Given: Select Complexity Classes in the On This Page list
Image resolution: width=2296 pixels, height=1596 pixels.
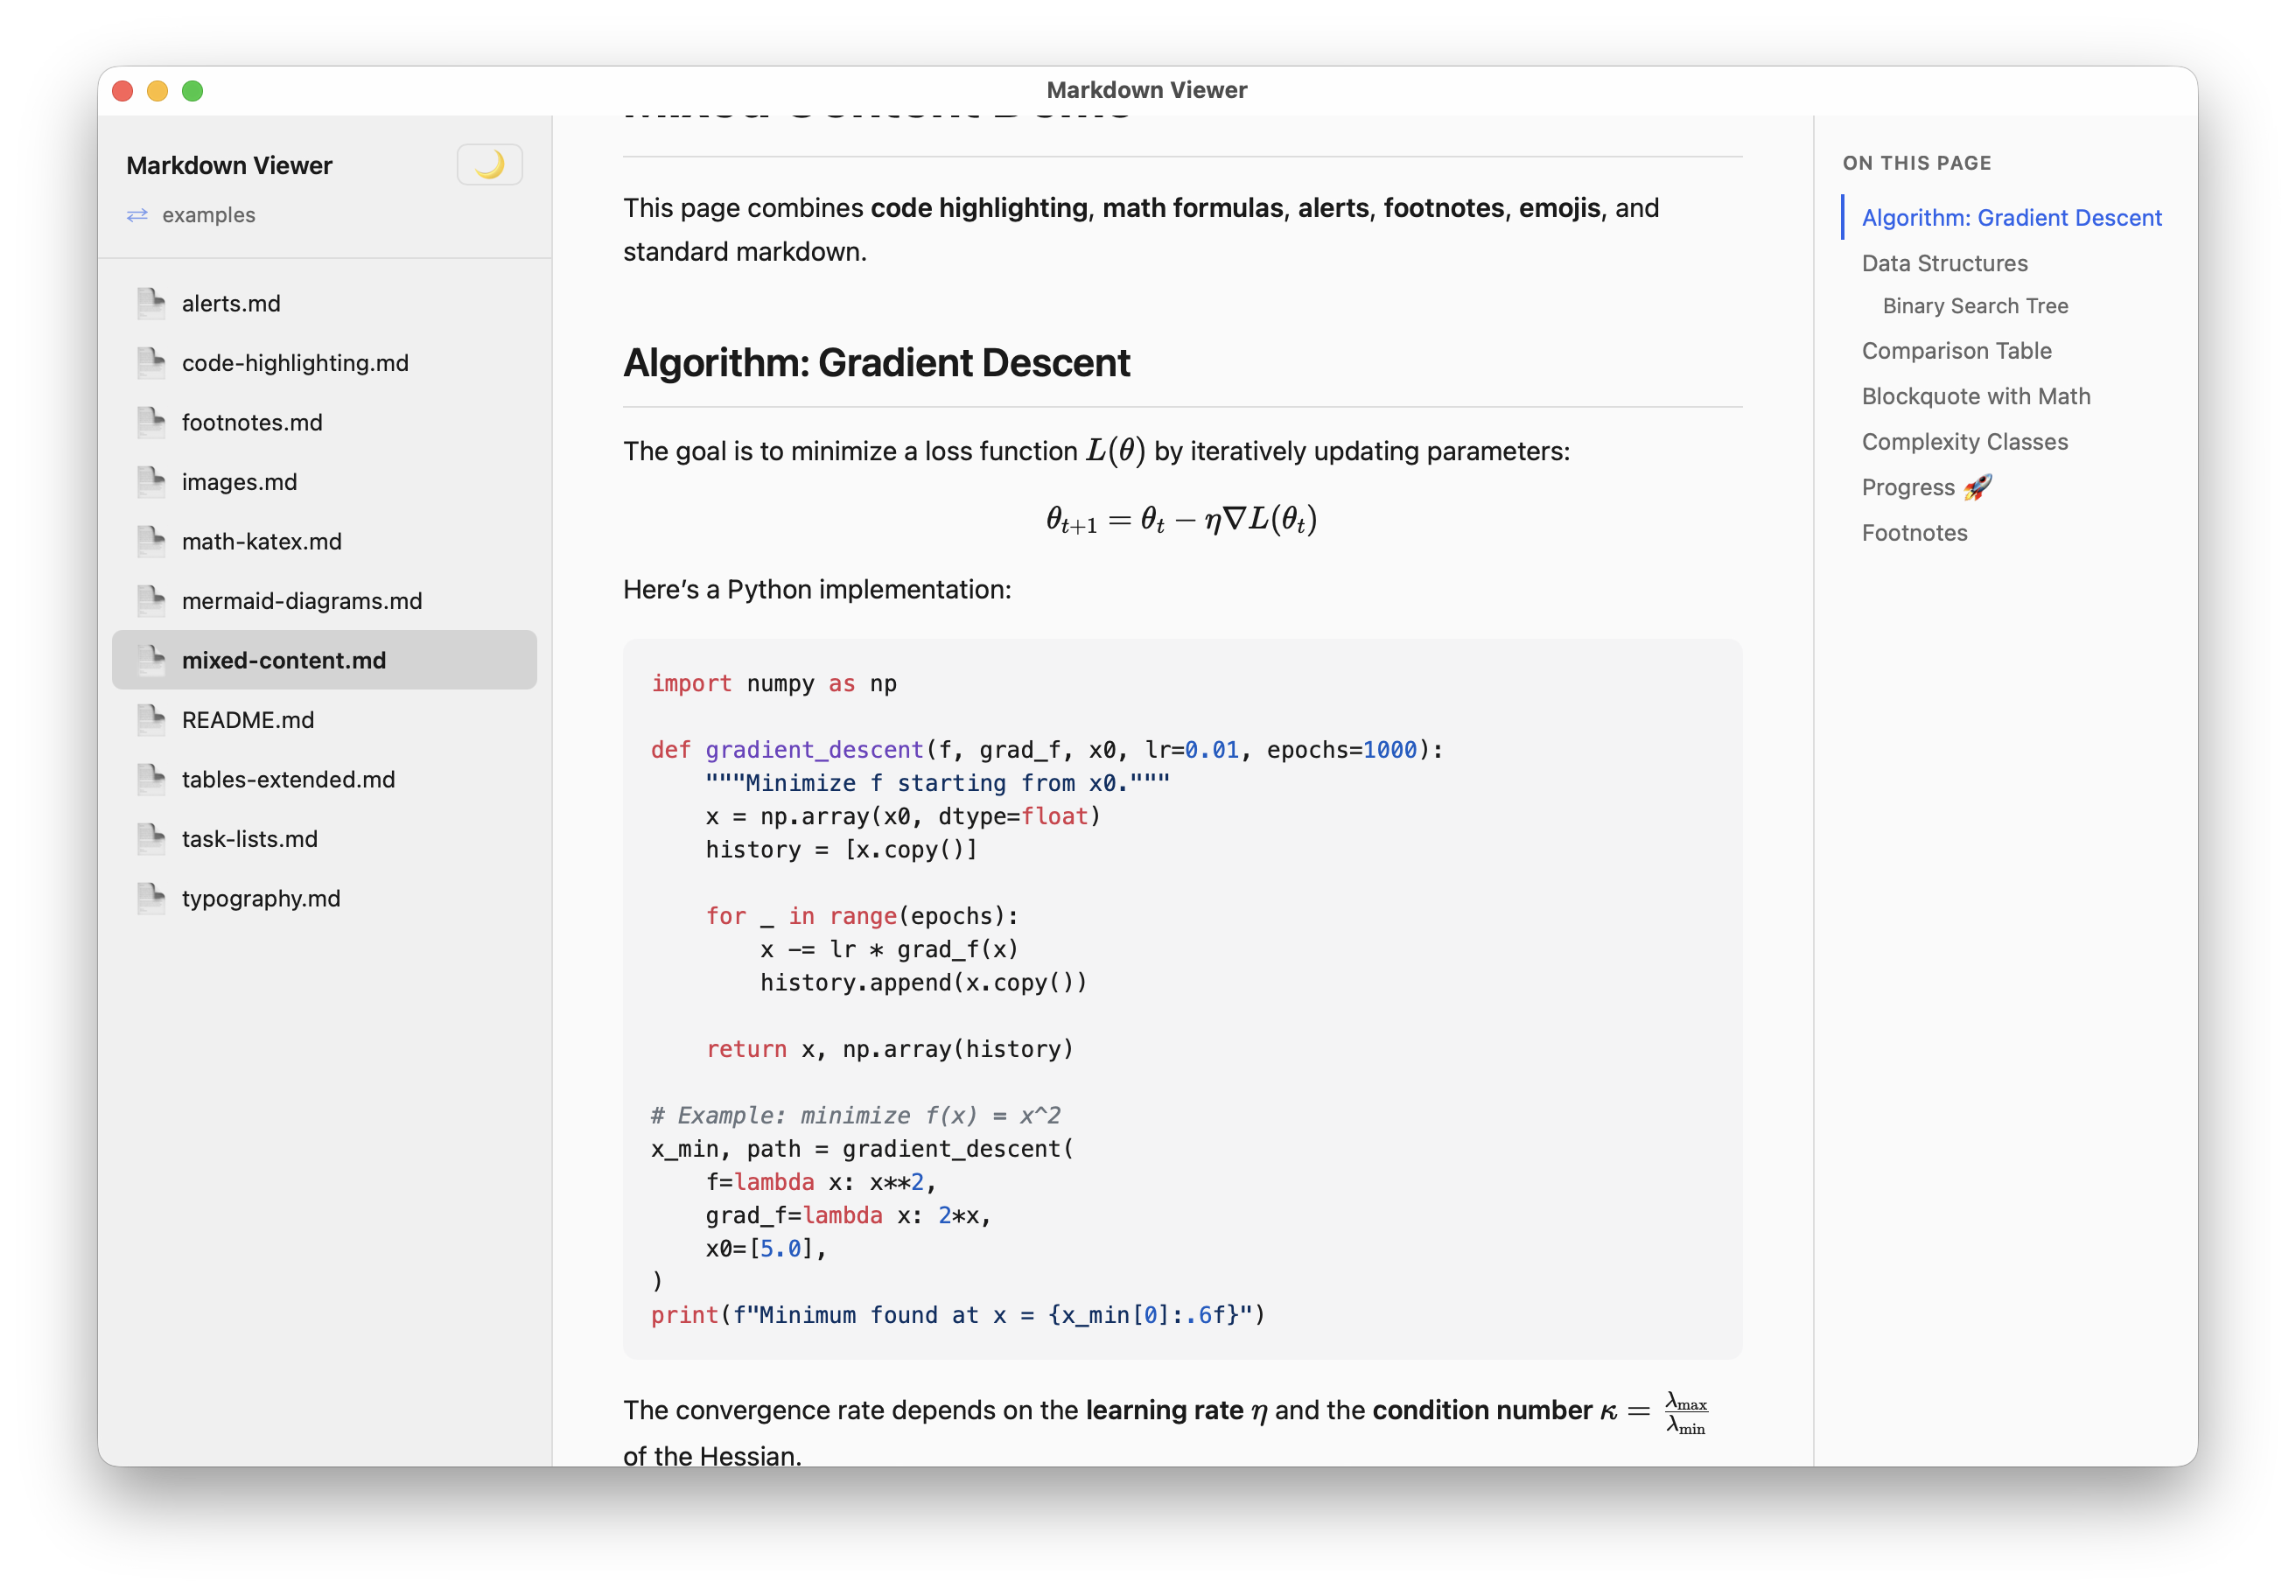Looking at the screenshot, I should point(1964,441).
